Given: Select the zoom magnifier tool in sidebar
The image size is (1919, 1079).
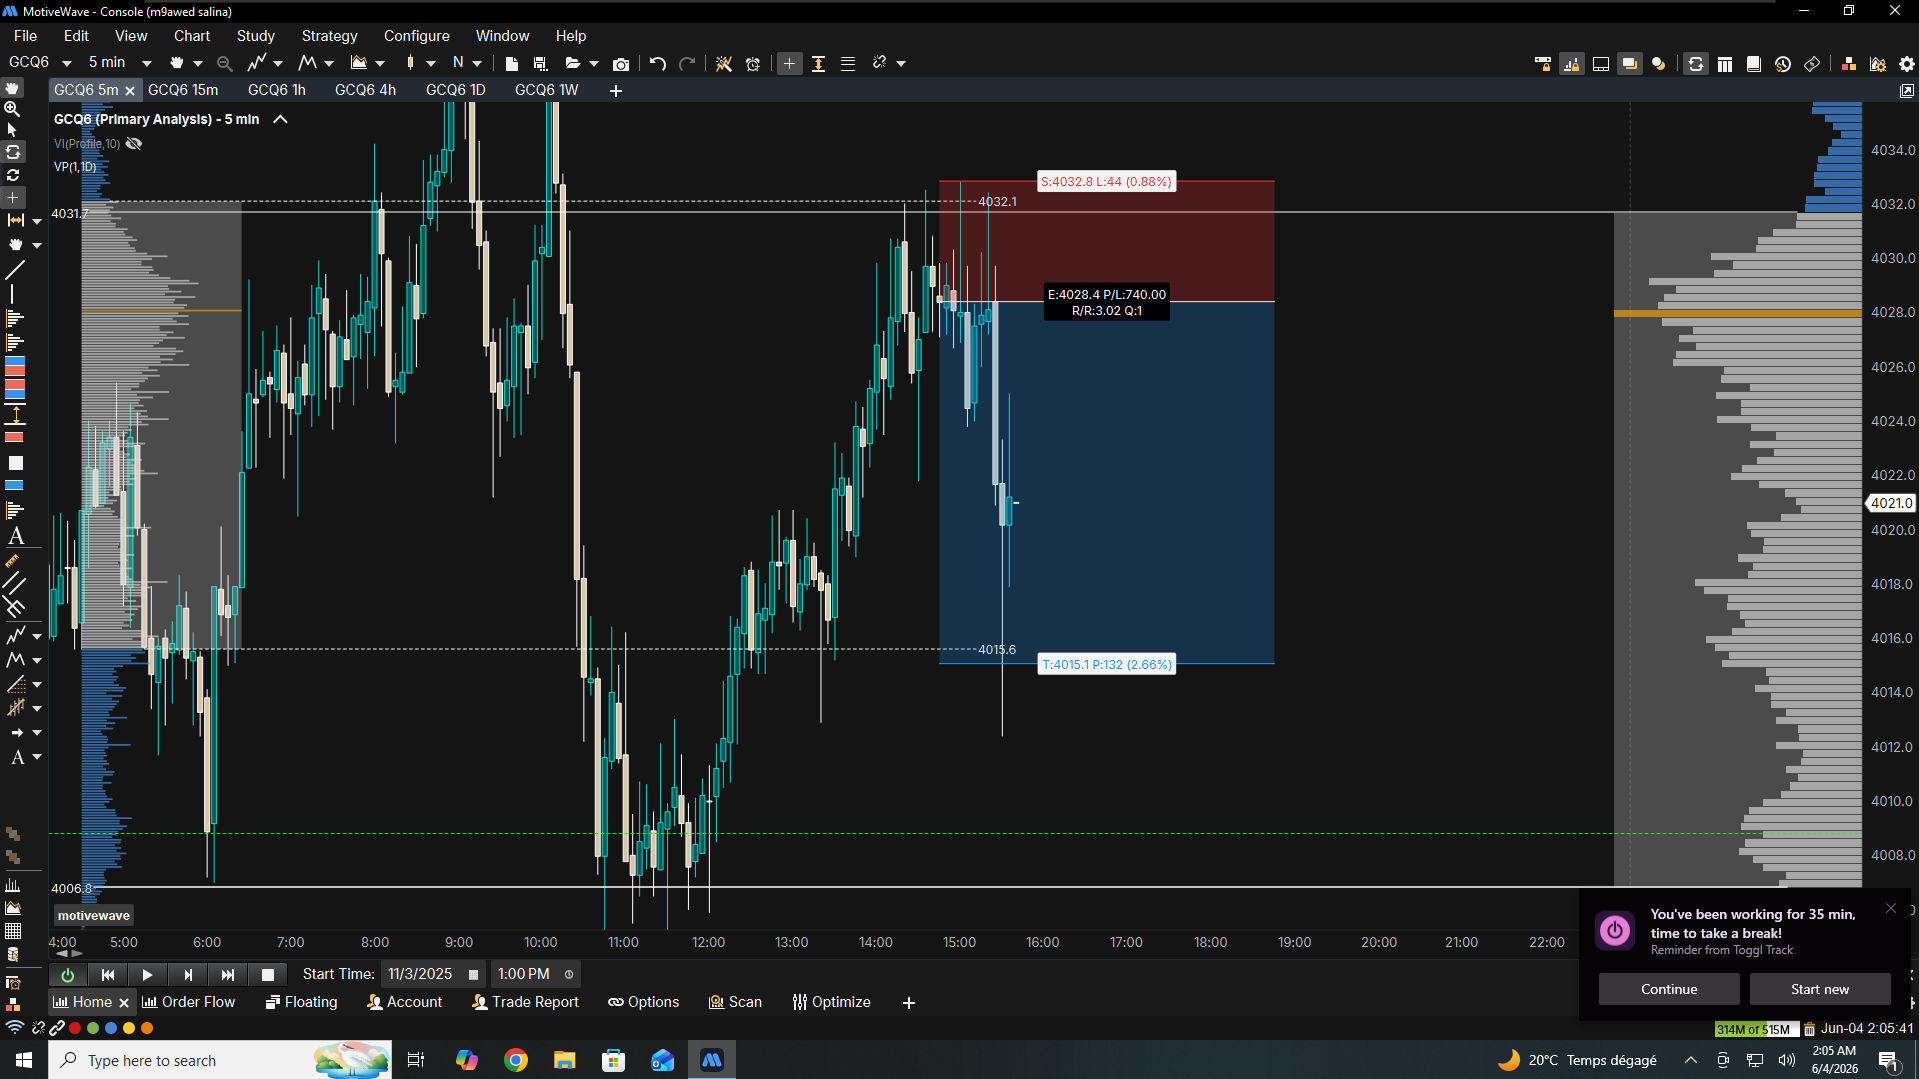Looking at the screenshot, I should (x=13, y=108).
